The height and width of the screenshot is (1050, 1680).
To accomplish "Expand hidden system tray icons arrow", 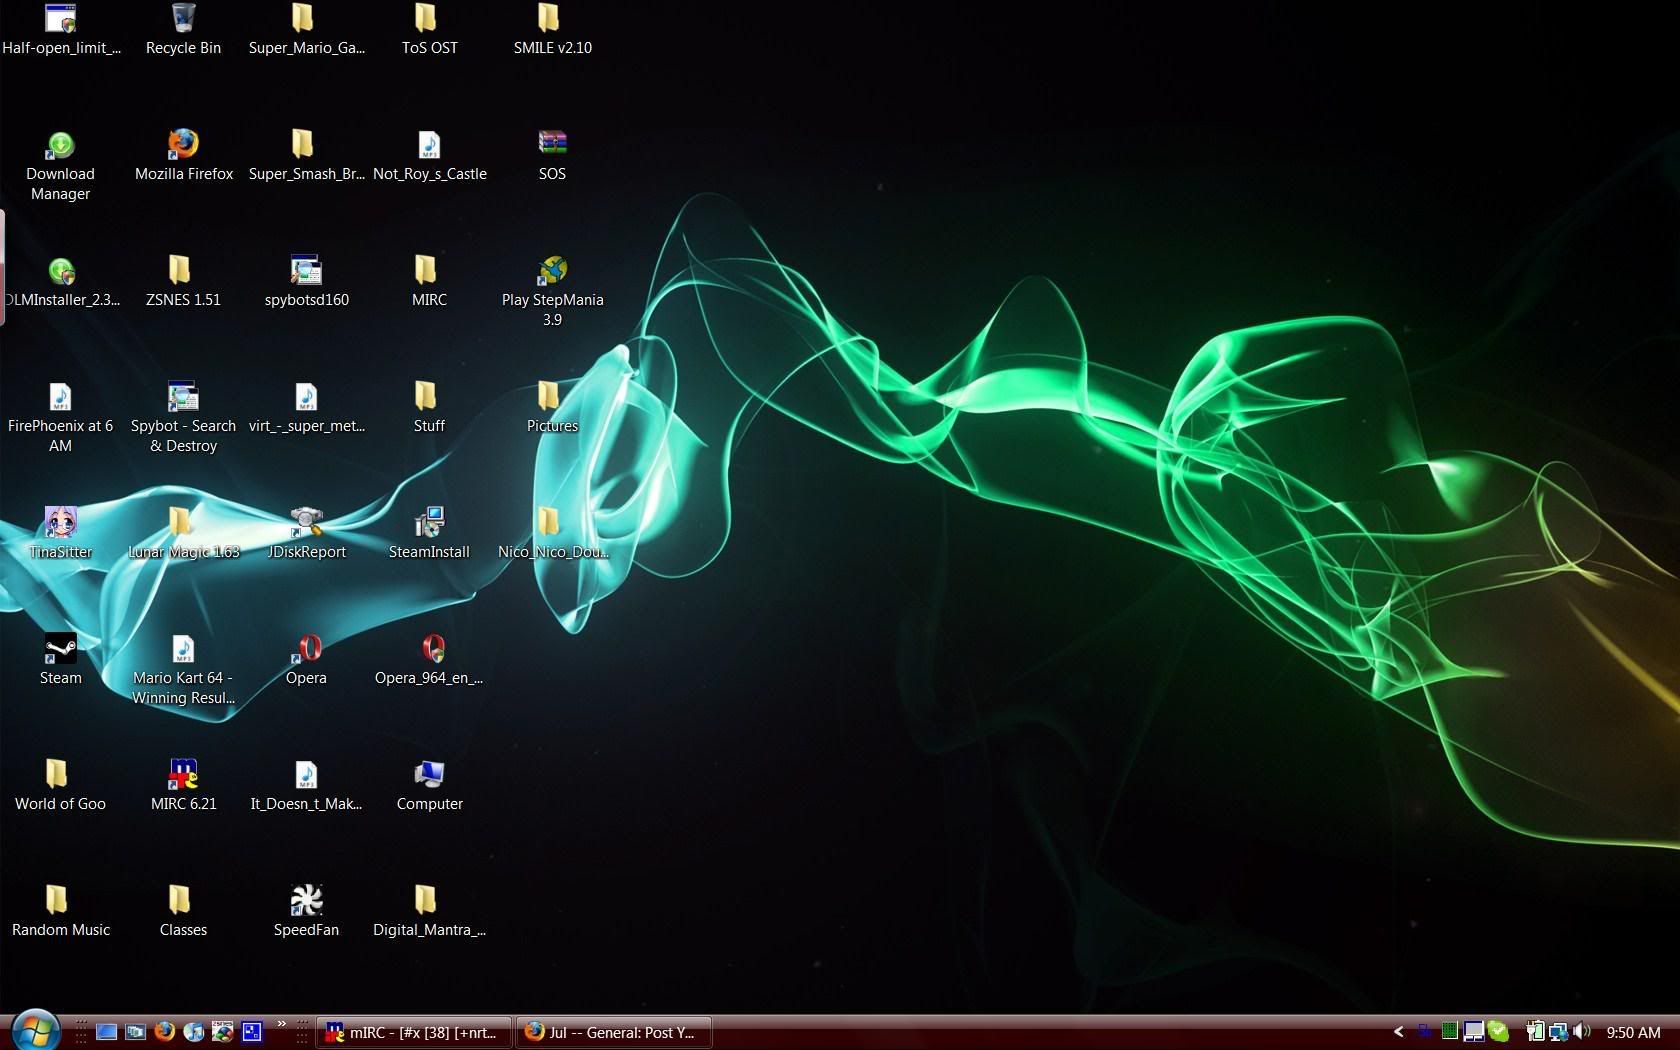I will pyautogui.click(x=1398, y=1032).
